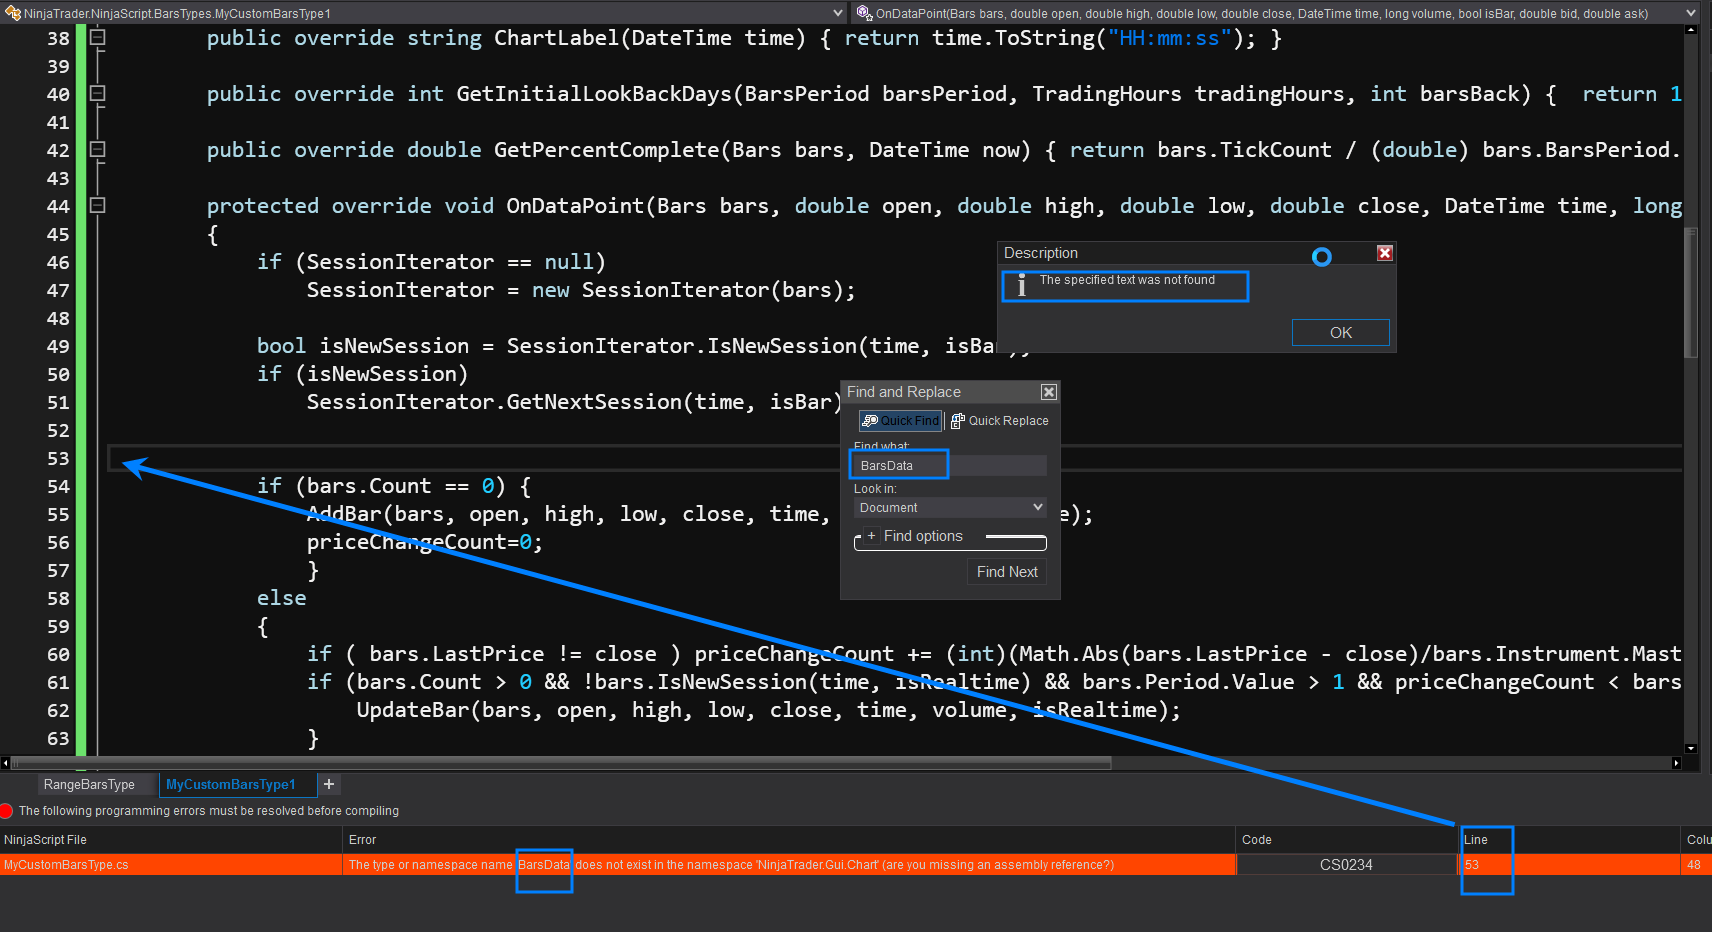The image size is (1712, 932).
Task: Click OK in the Description dialog
Action: 1341,332
